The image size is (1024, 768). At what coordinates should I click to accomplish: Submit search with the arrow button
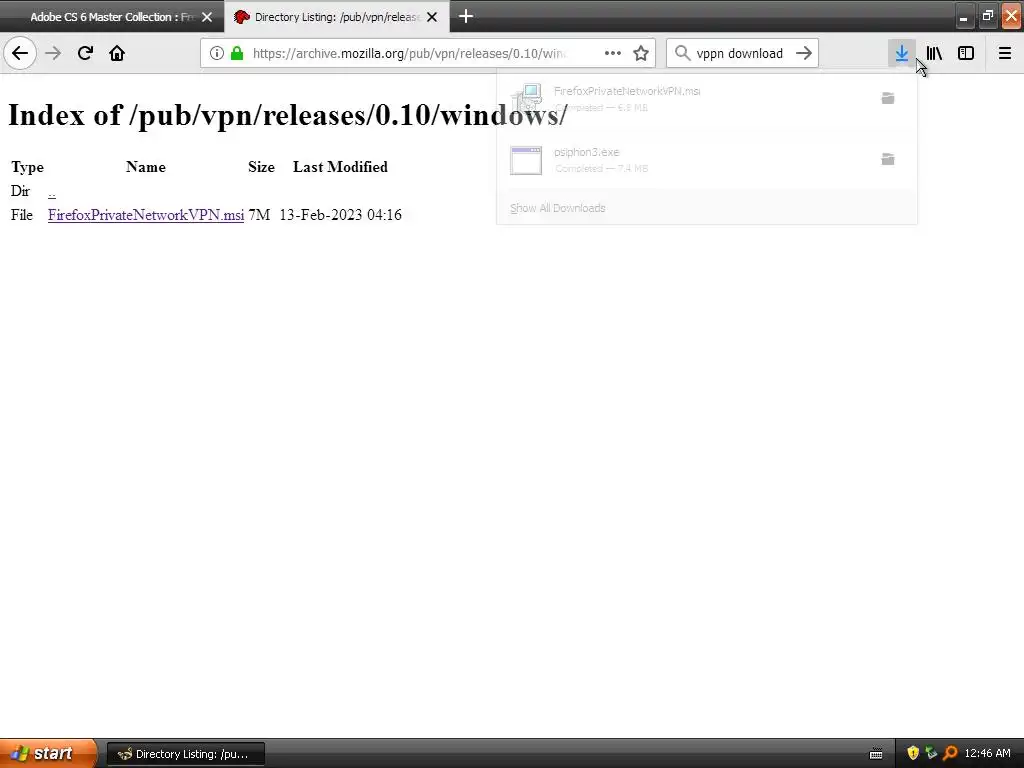pyautogui.click(x=804, y=53)
